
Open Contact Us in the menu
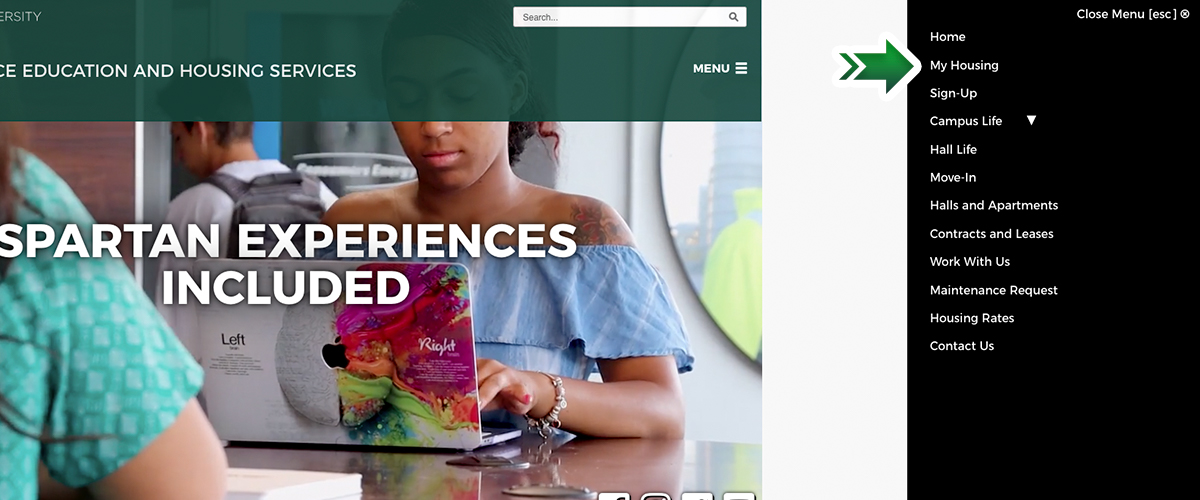[x=962, y=346]
